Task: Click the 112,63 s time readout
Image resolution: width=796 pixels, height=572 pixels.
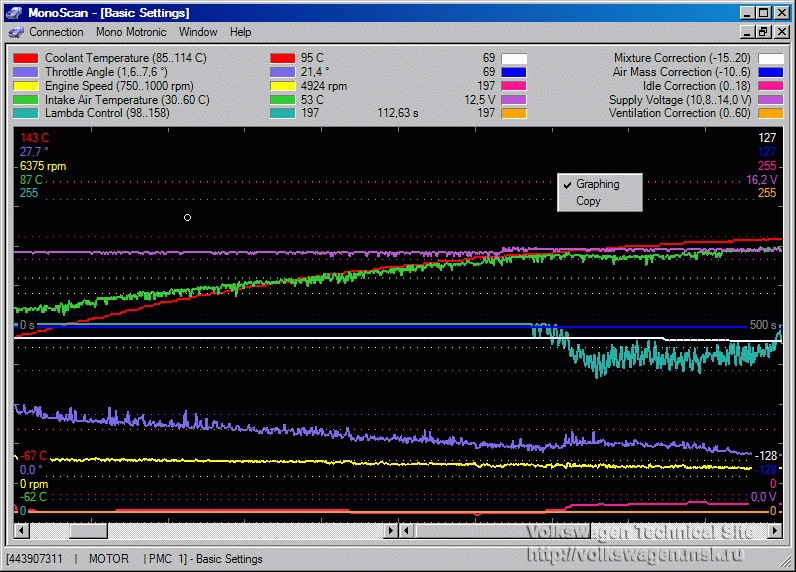Action: 397,113
